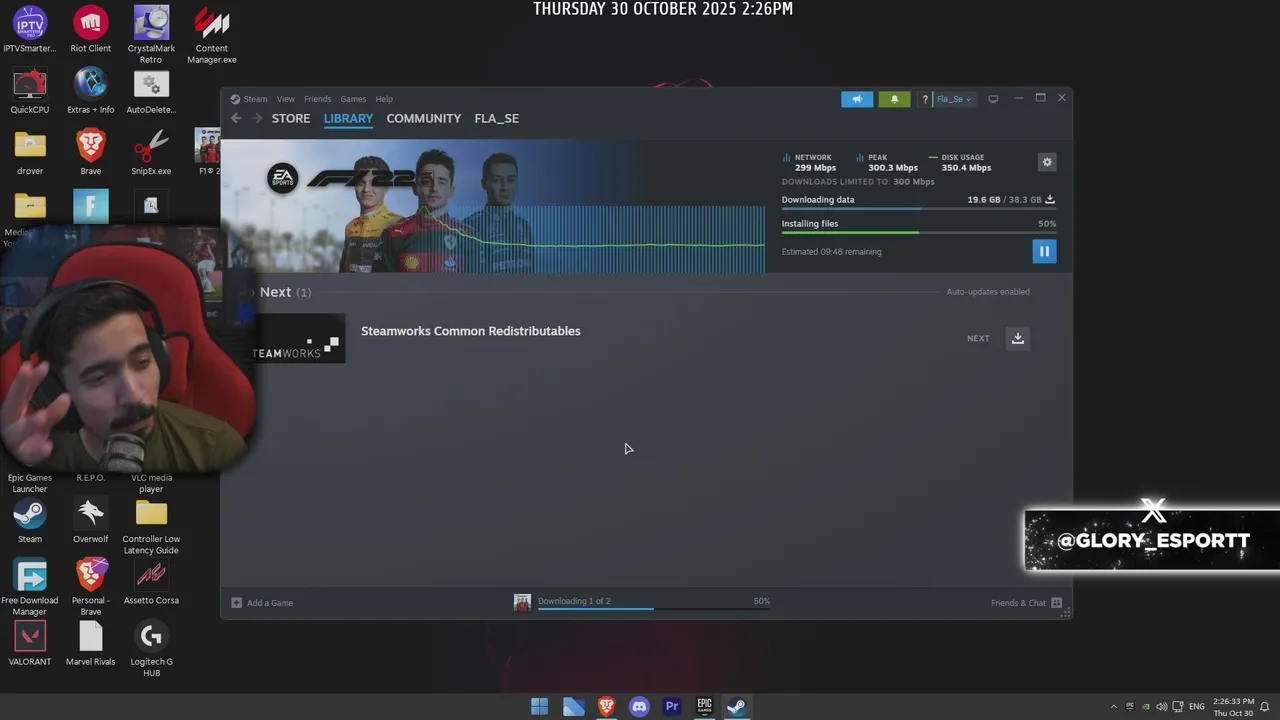This screenshot has height=720, width=1280.
Task: Click DISK USAGE 350.4 Mbps stat
Action: [961, 162]
